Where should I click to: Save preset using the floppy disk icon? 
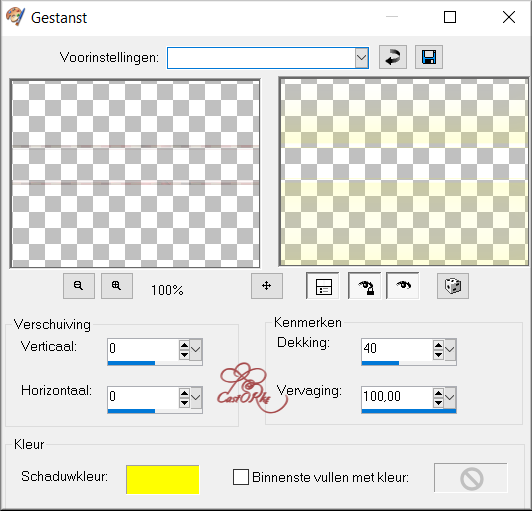click(429, 57)
